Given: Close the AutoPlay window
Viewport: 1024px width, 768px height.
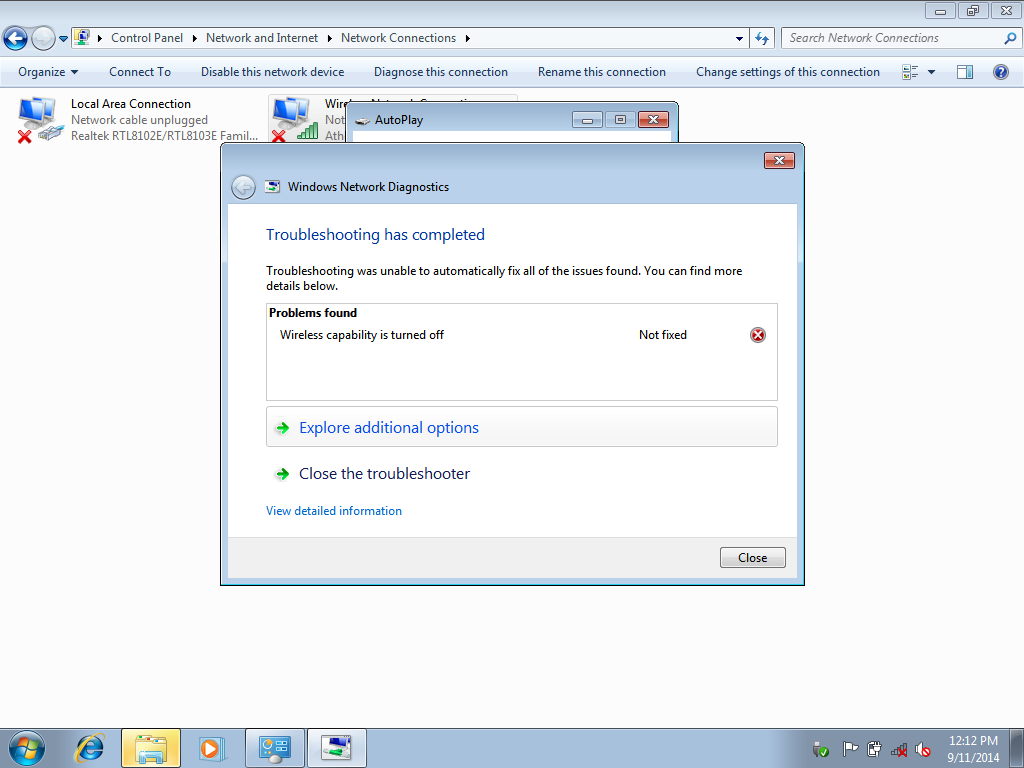Looking at the screenshot, I should pyautogui.click(x=653, y=120).
